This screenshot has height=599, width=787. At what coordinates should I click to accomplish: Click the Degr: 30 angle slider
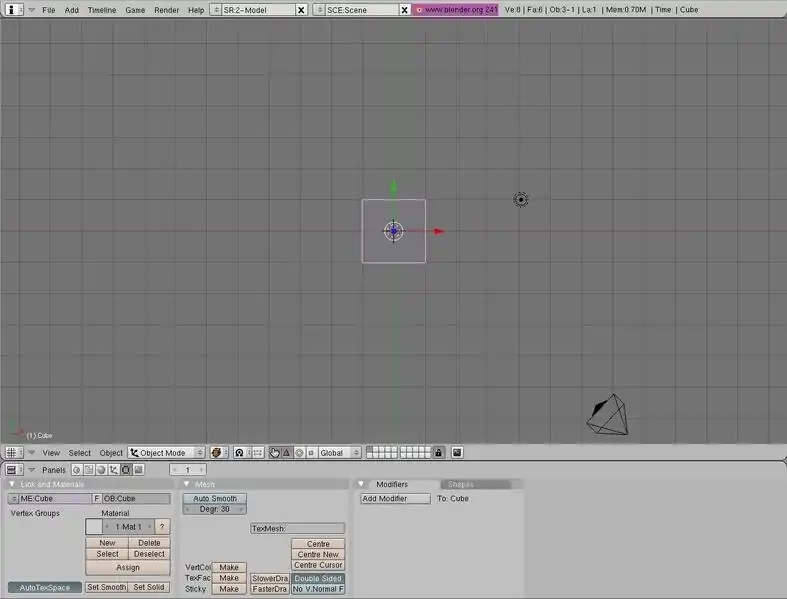[x=215, y=509]
